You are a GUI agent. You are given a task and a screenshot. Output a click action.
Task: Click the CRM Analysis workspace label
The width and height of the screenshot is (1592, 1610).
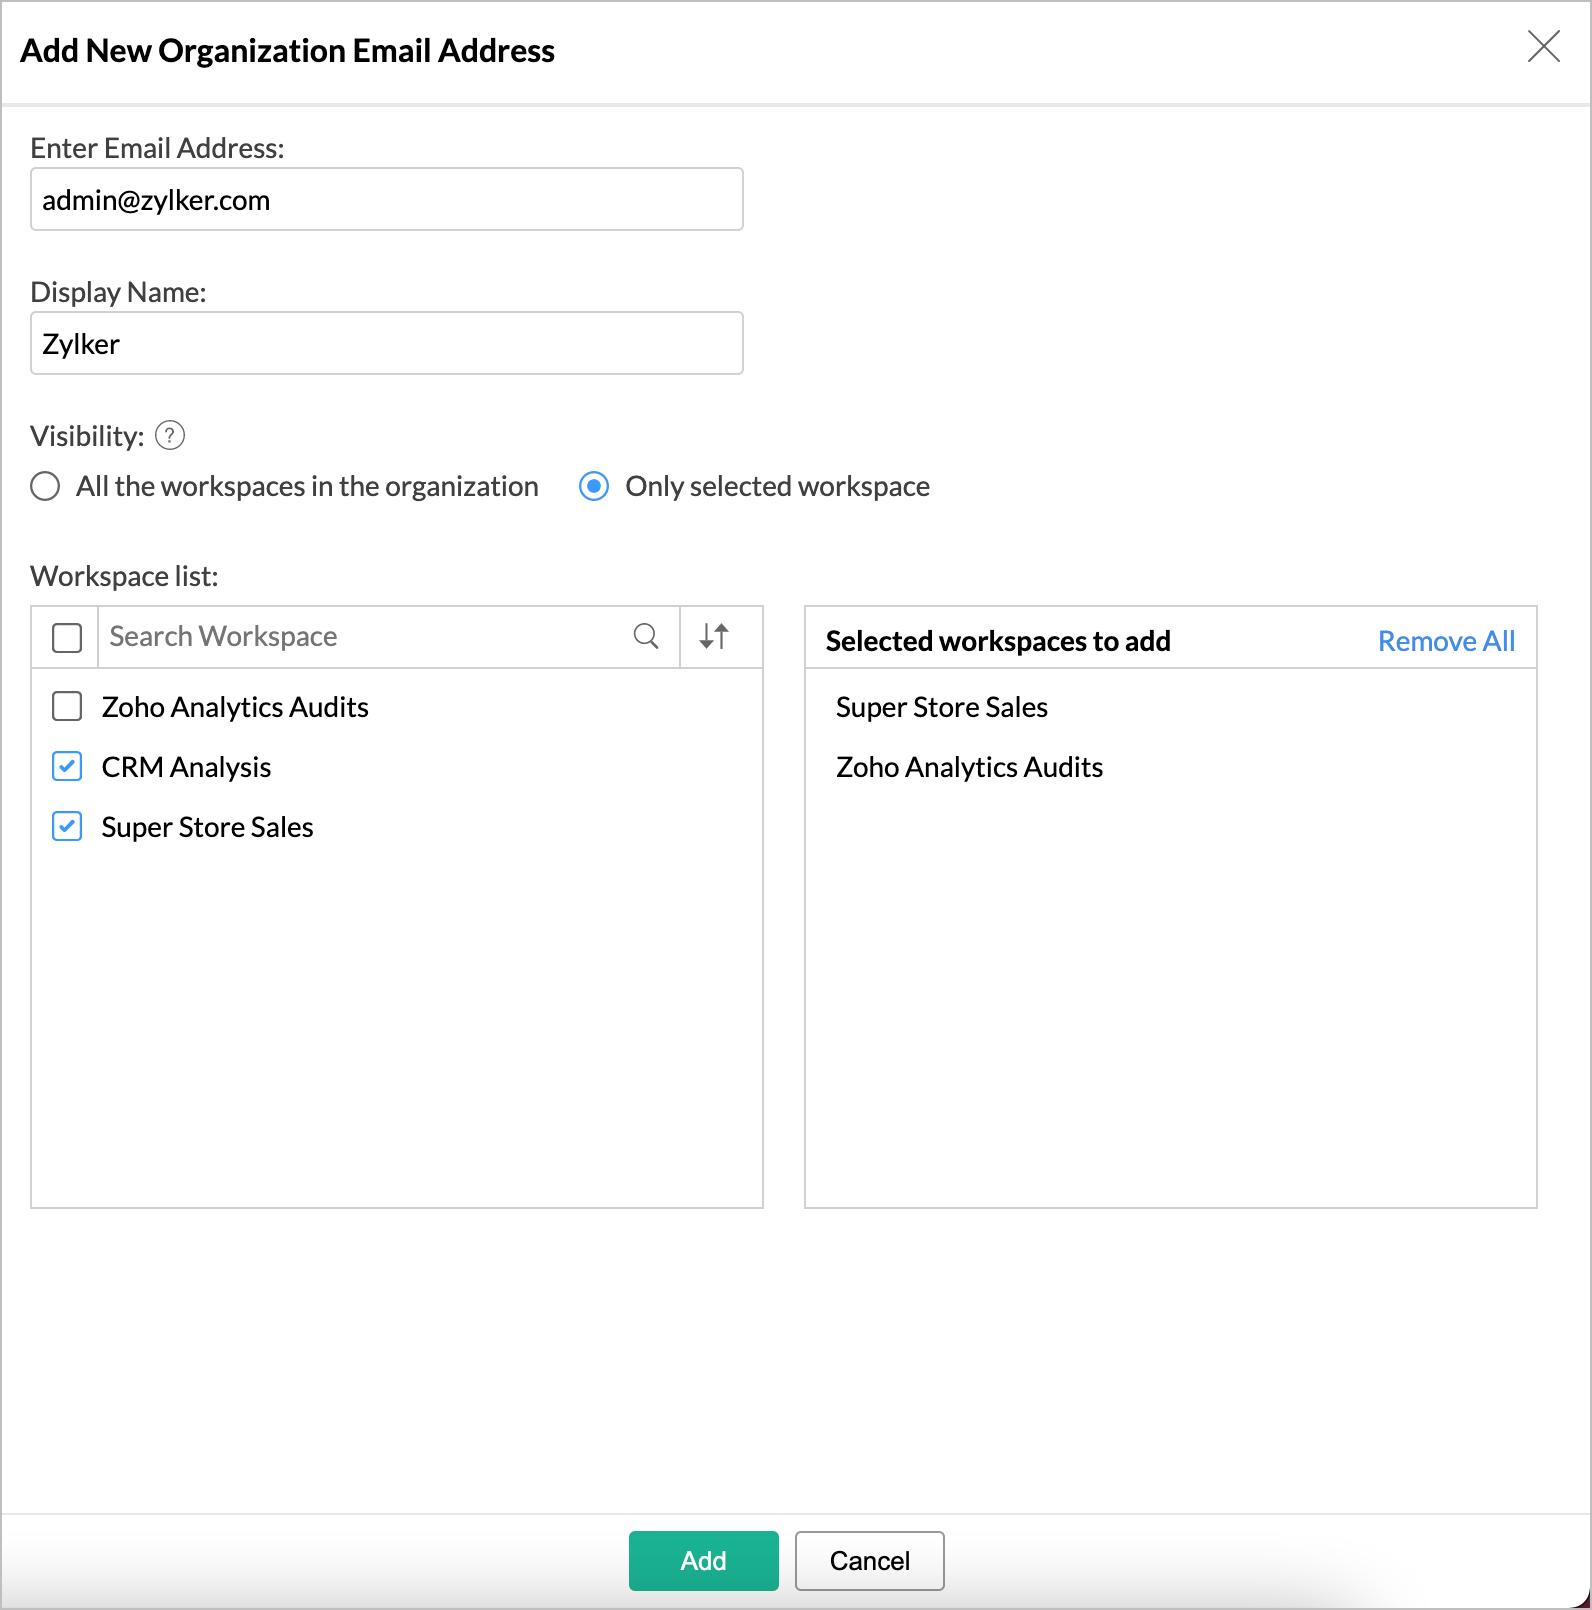pyautogui.click(x=187, y=767)
